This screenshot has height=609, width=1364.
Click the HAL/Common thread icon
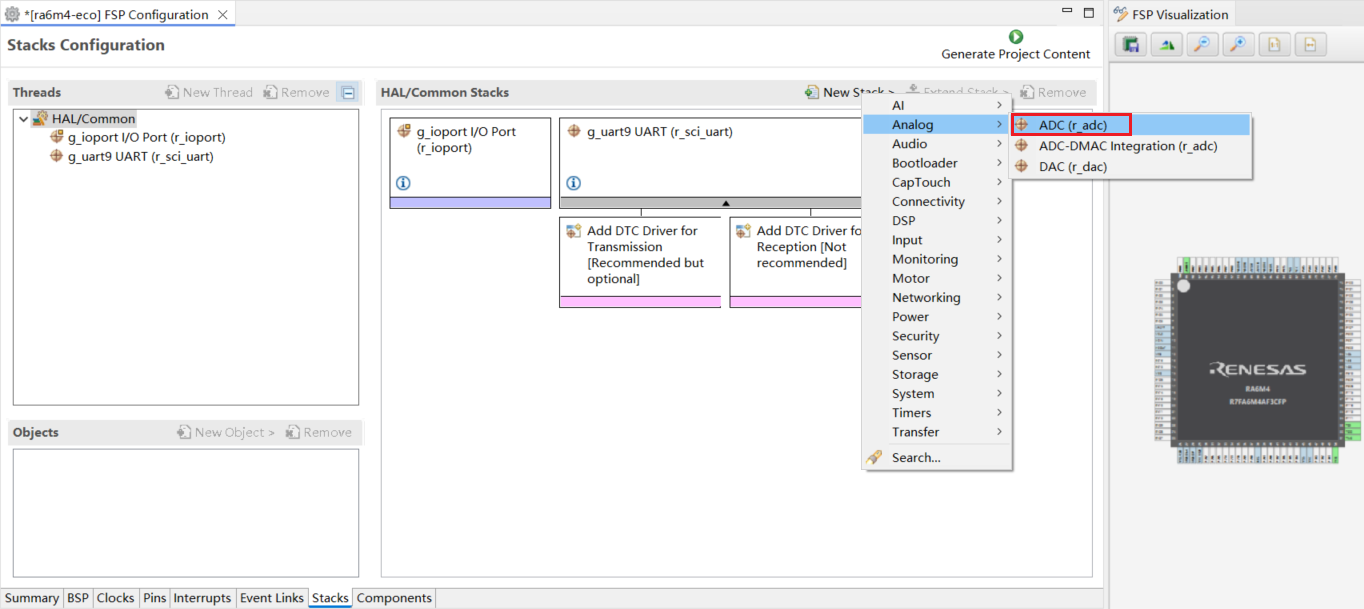pos(40,118)
